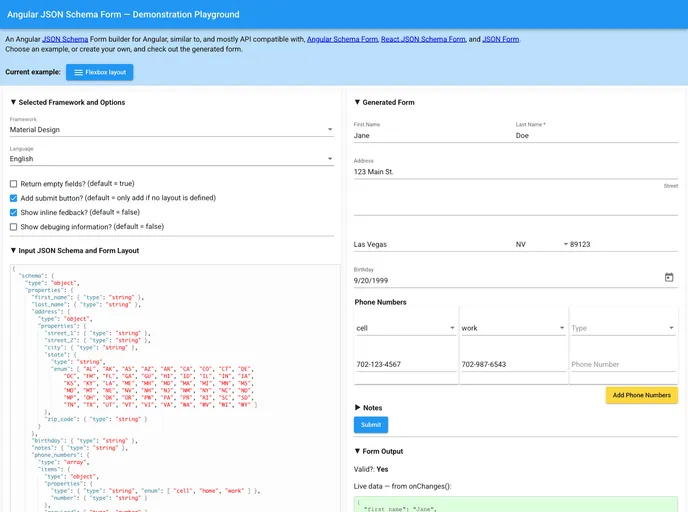Open the Angular Schema Form link
Screen dimensions: 688x512
pyautogui.click(x=342, y=39)
